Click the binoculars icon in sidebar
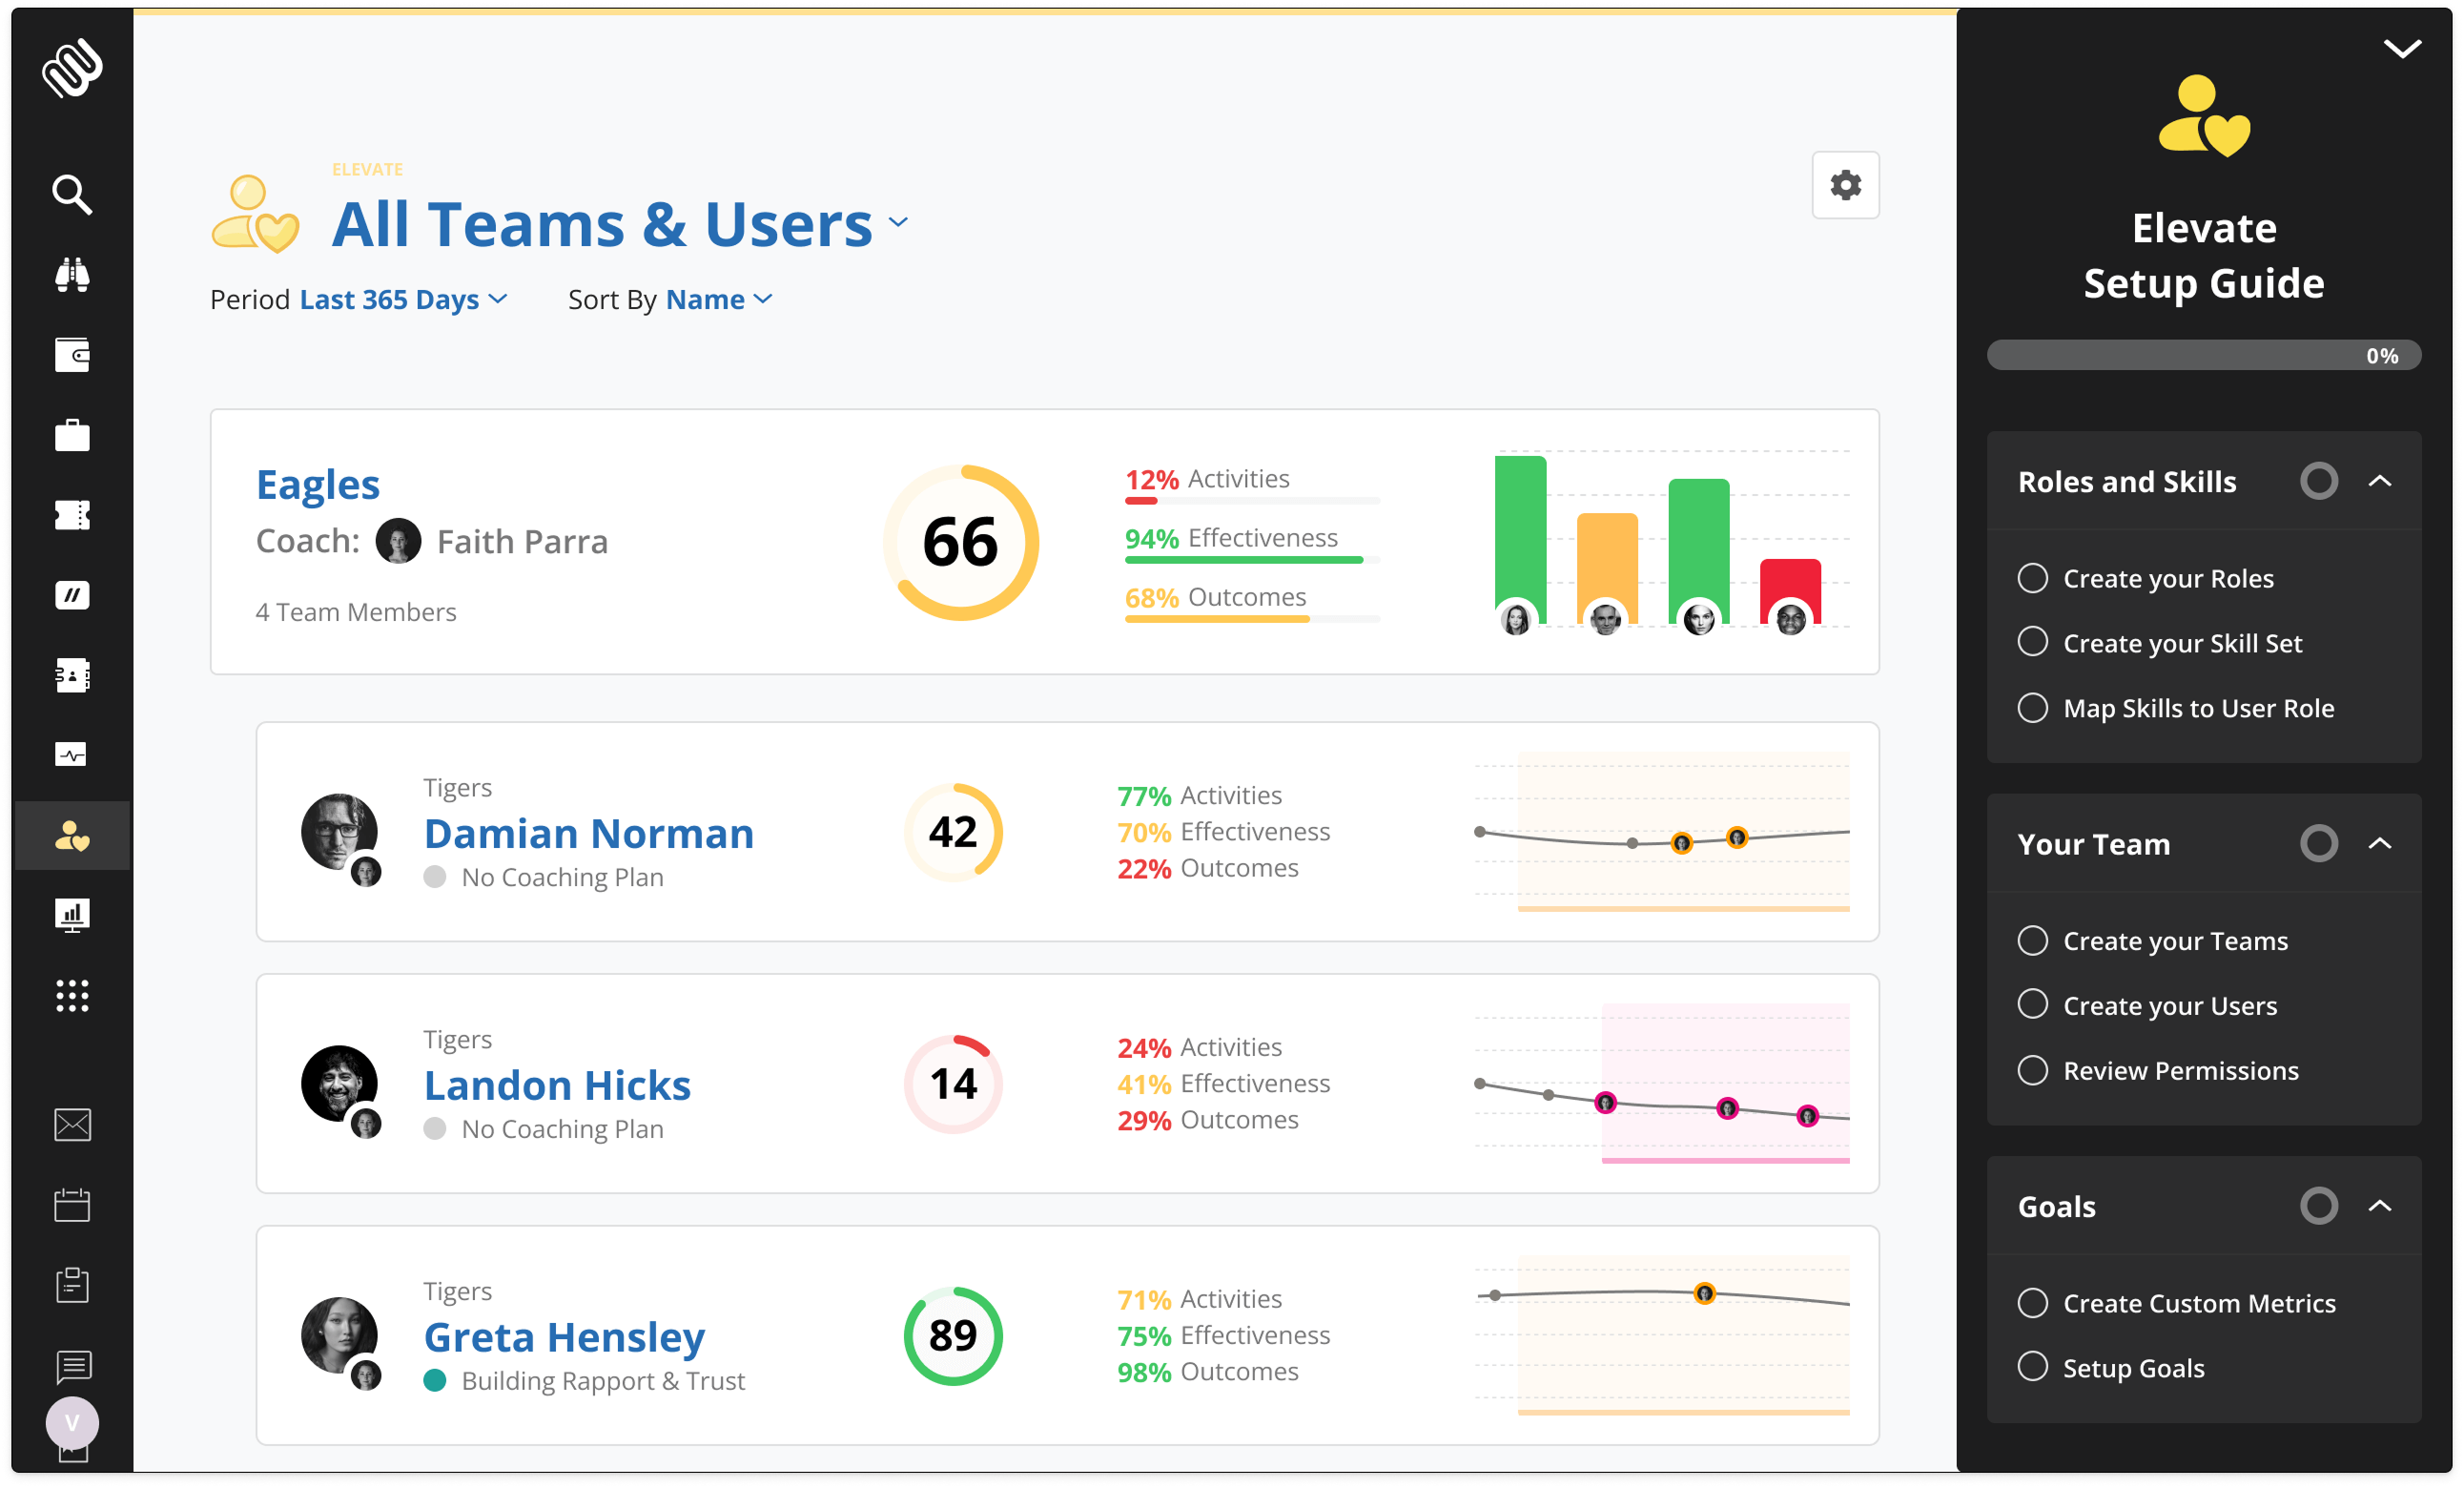 click(72, 274)
